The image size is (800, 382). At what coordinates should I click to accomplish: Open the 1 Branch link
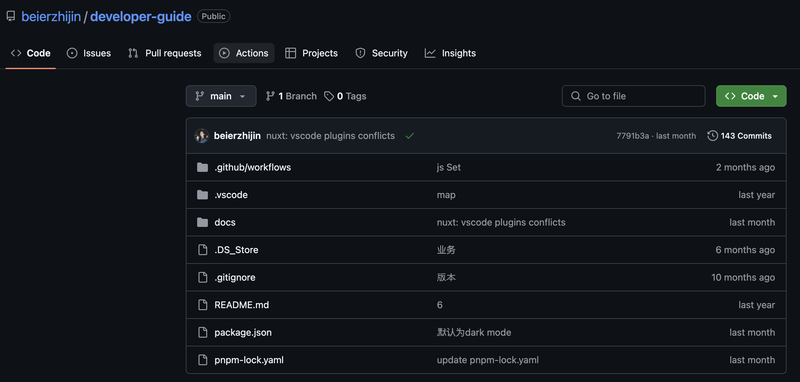coord(291,96)
